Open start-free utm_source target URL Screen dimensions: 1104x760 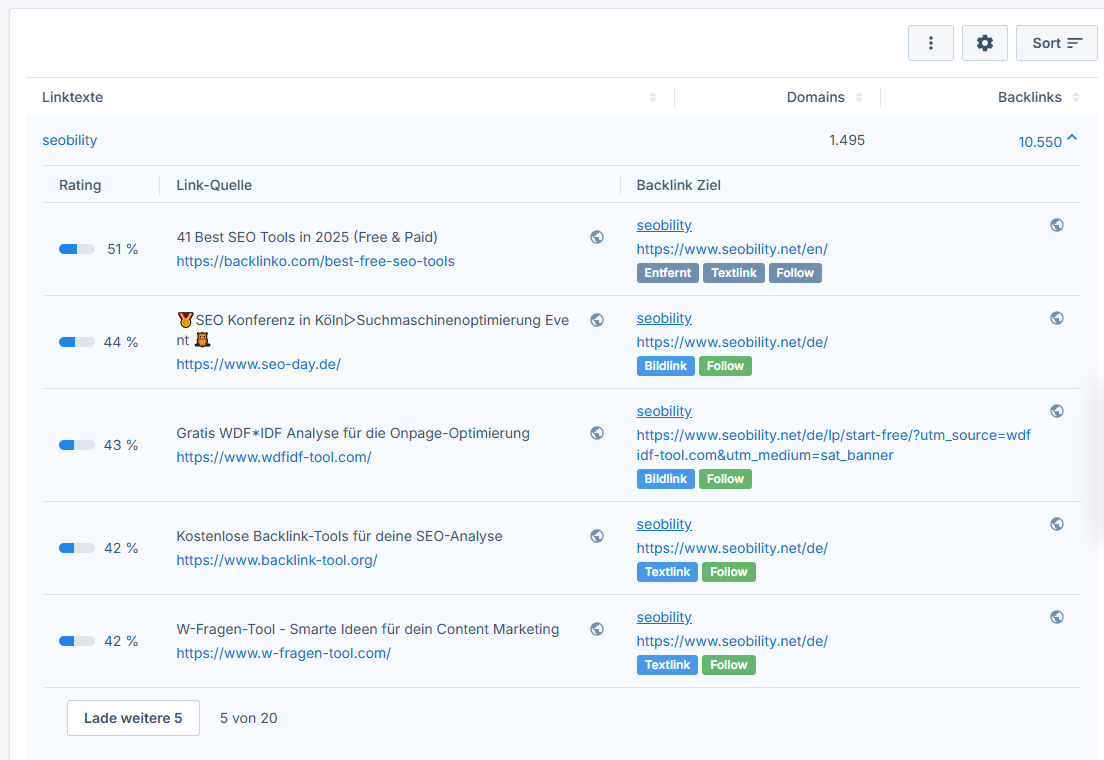point(834,445)
